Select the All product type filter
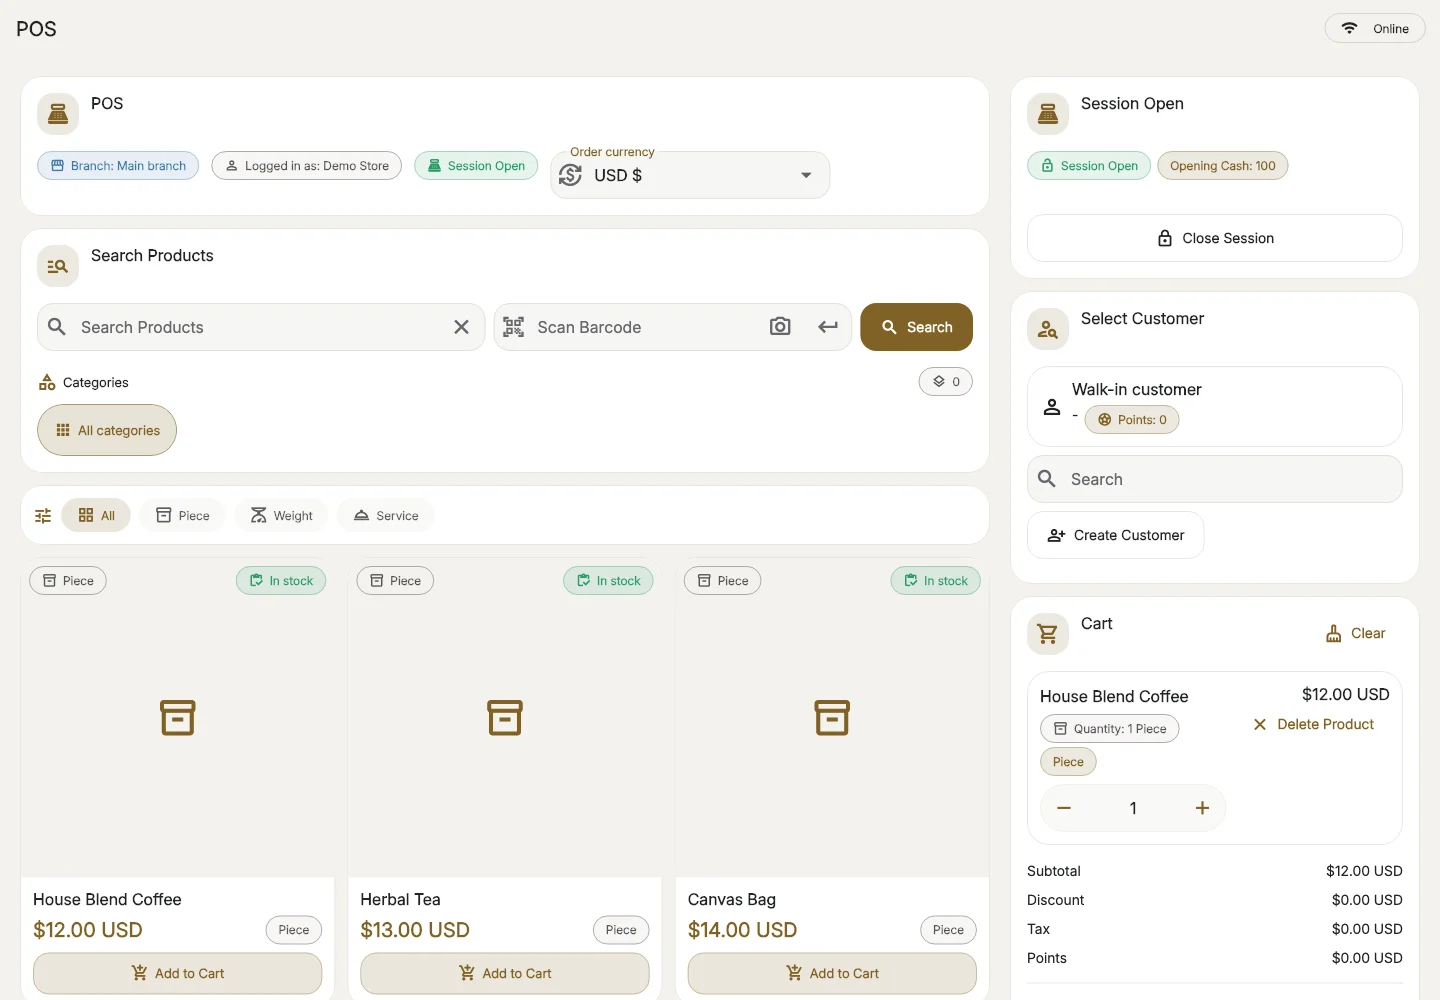1440x1000 pixels. click(x=96, y=516)
